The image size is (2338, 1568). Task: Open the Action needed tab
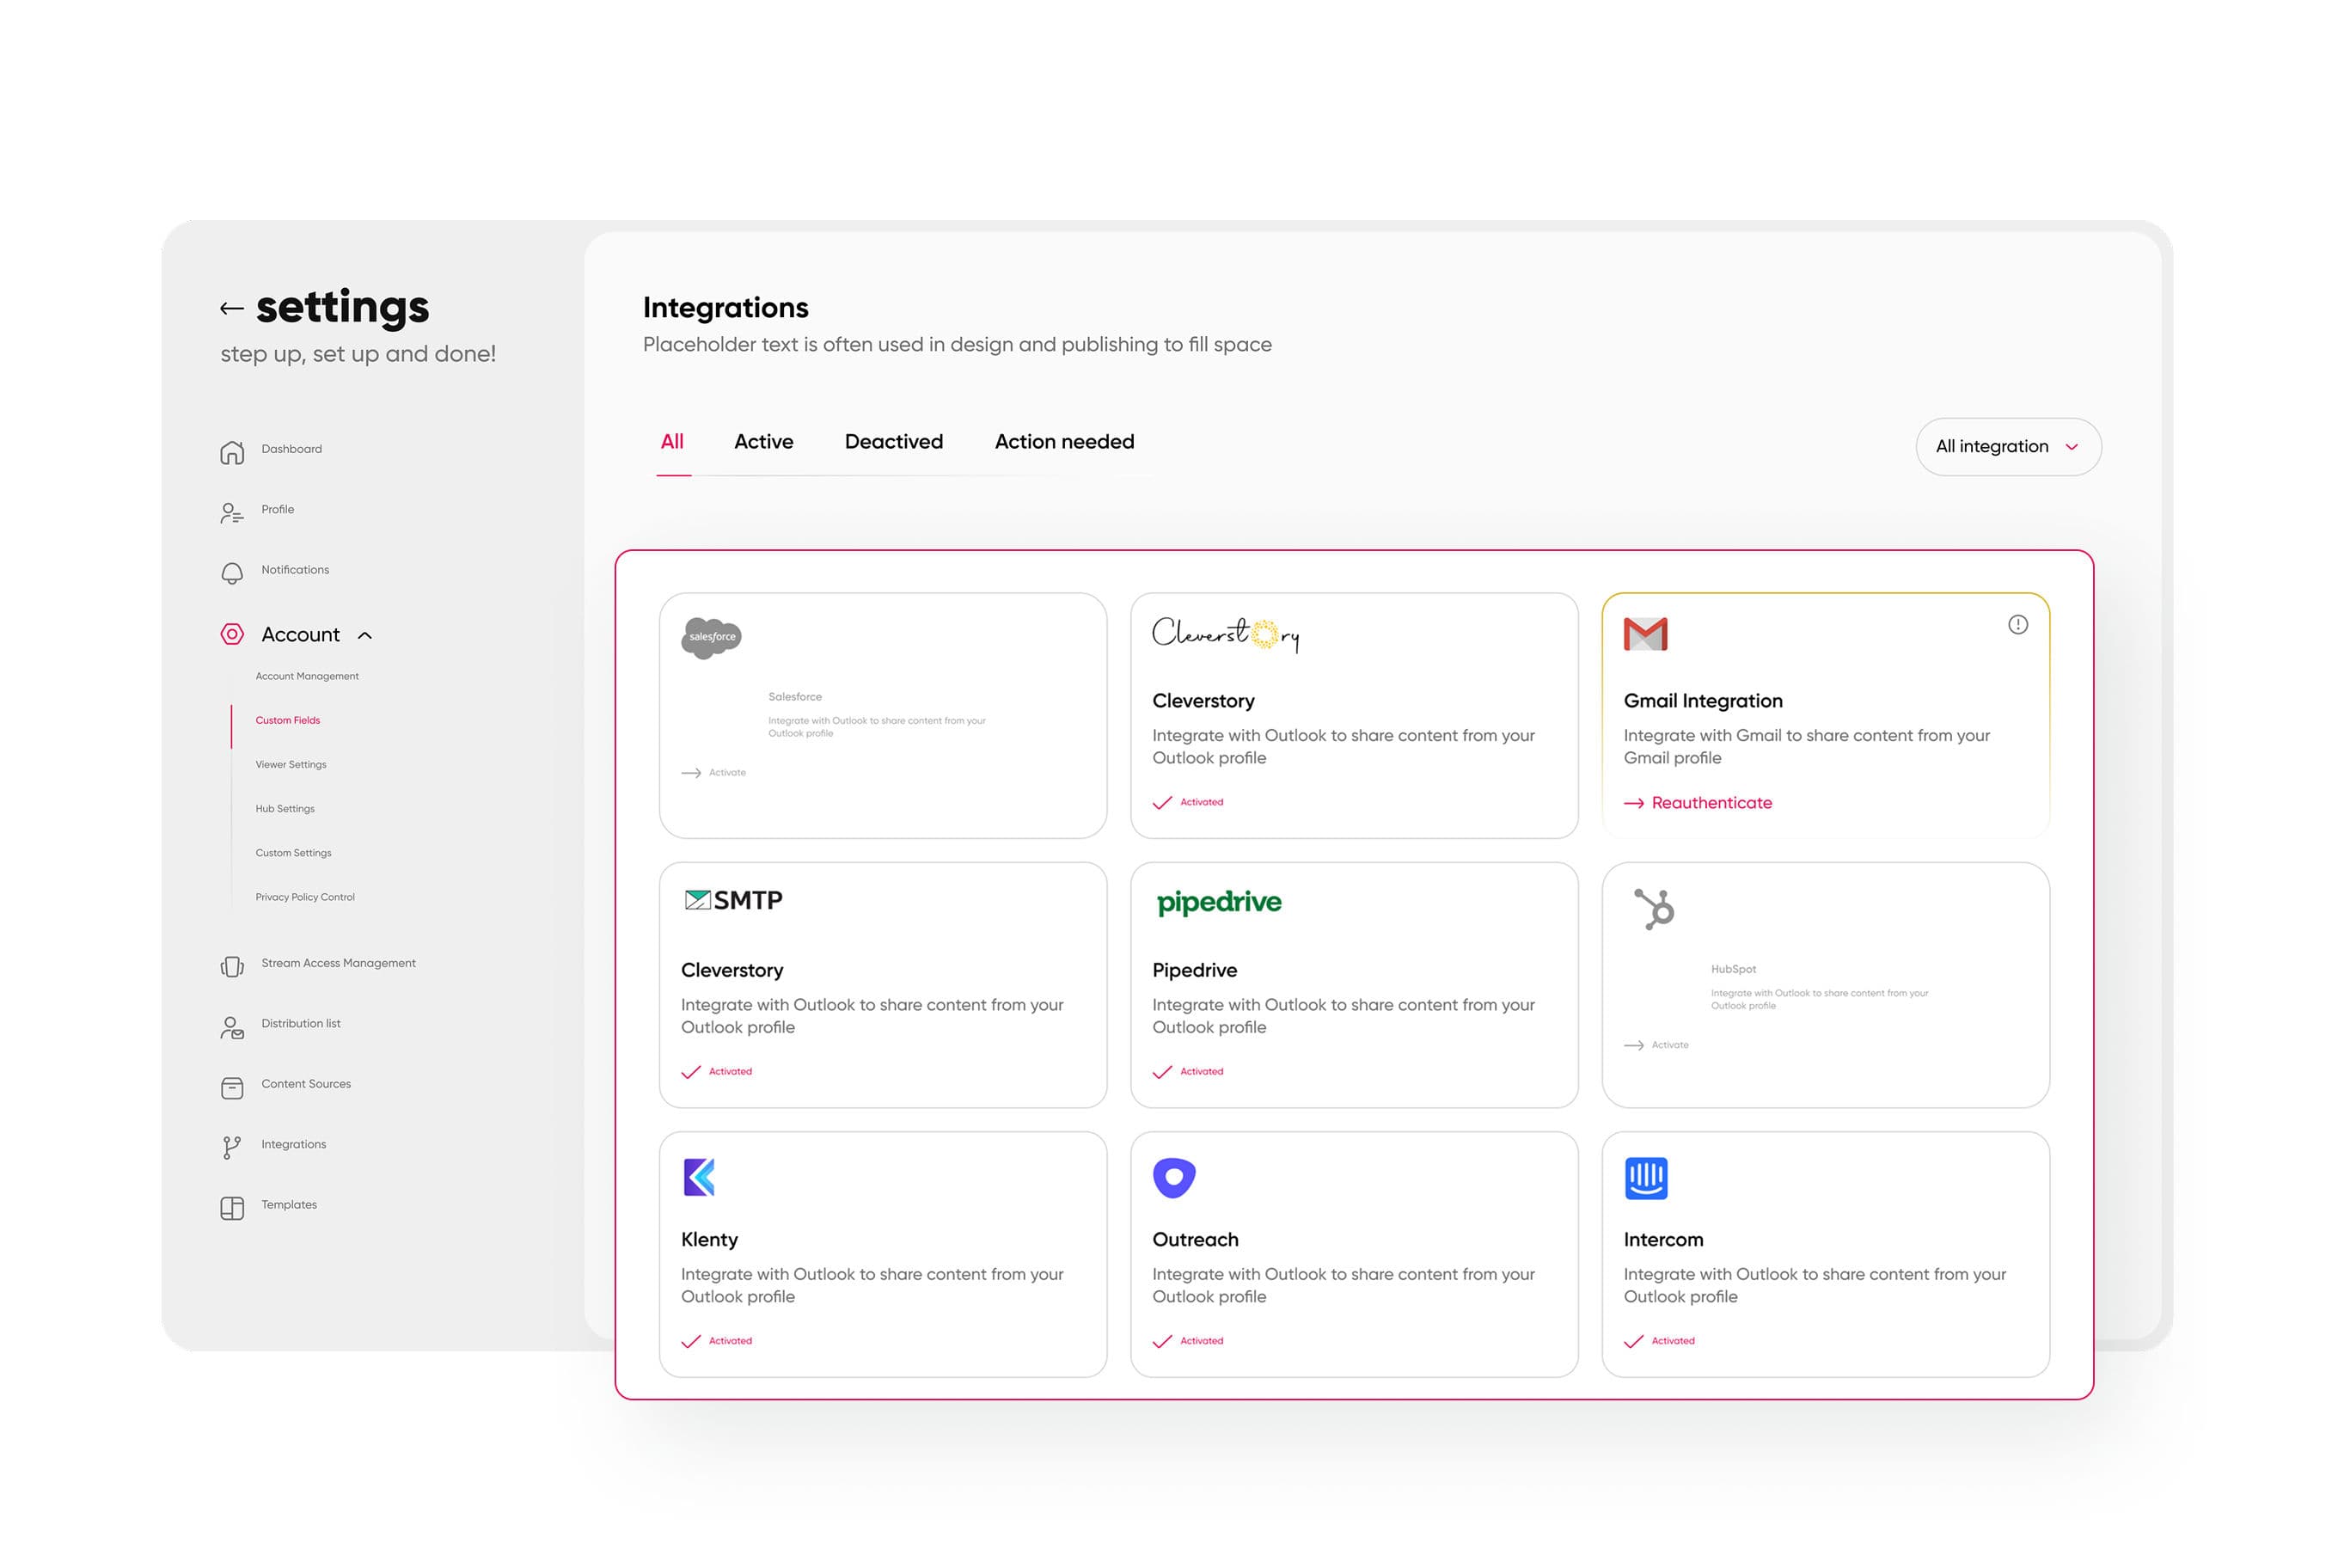(x=1064, y=442)
